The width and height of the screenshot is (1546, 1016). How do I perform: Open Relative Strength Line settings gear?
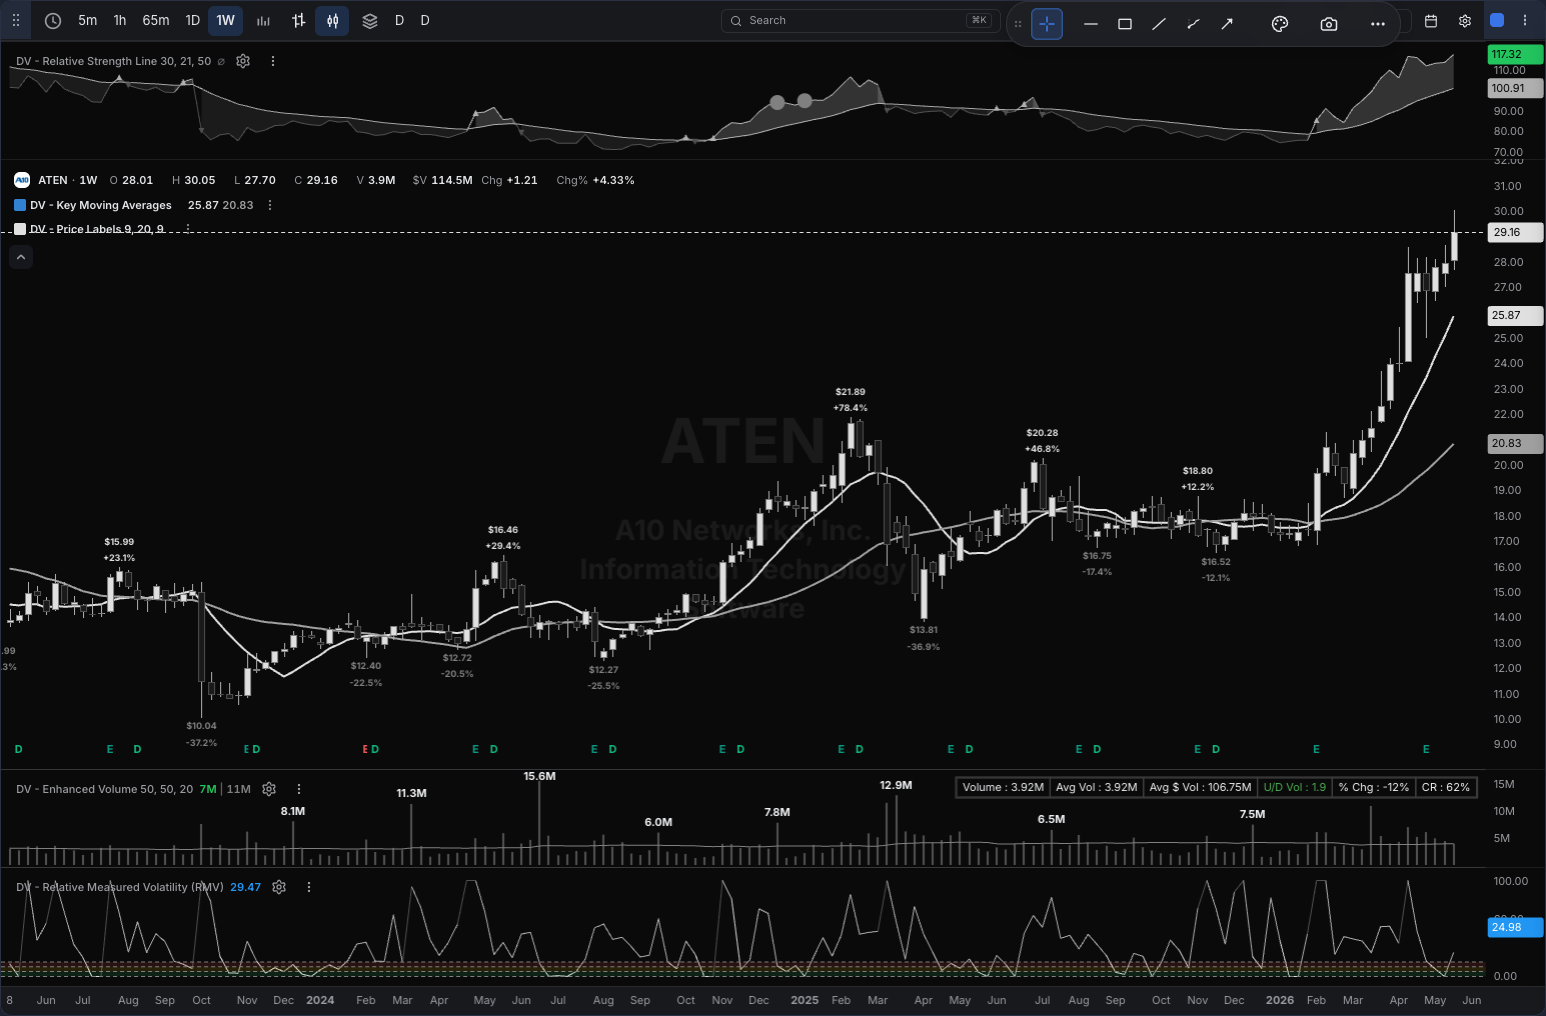243,61
